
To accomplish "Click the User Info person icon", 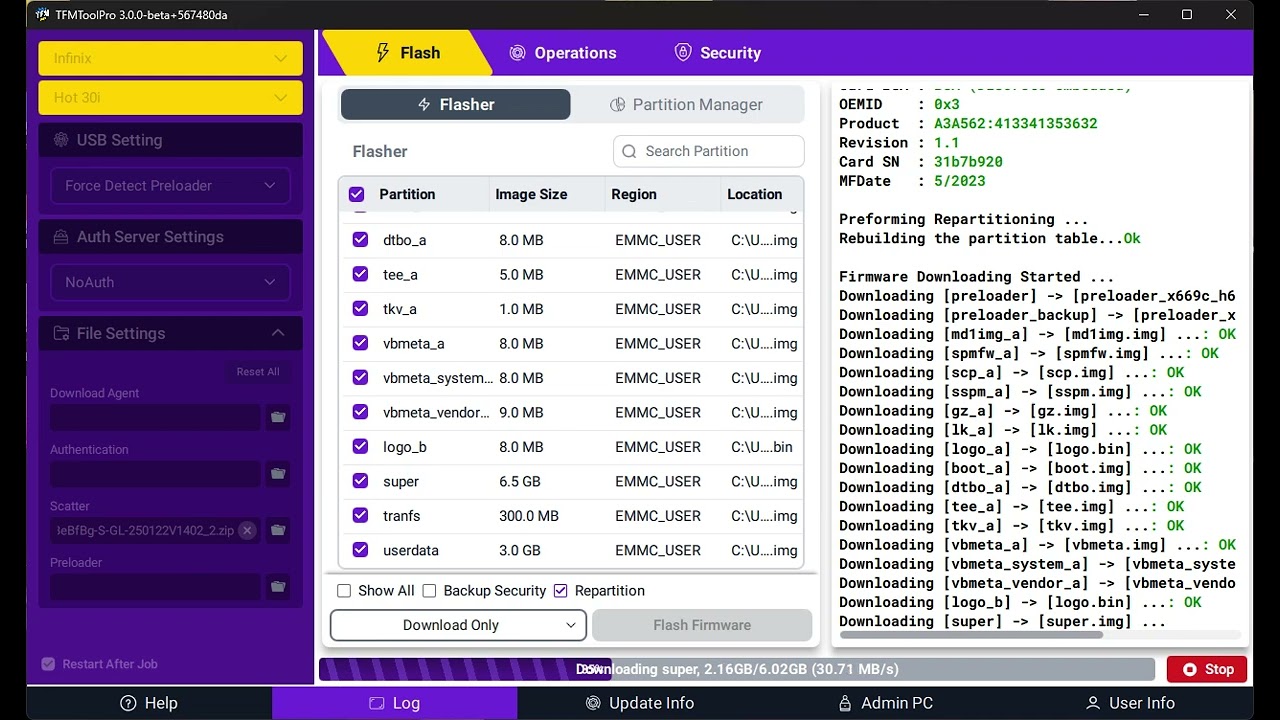I will click(x=1093, y=703).
